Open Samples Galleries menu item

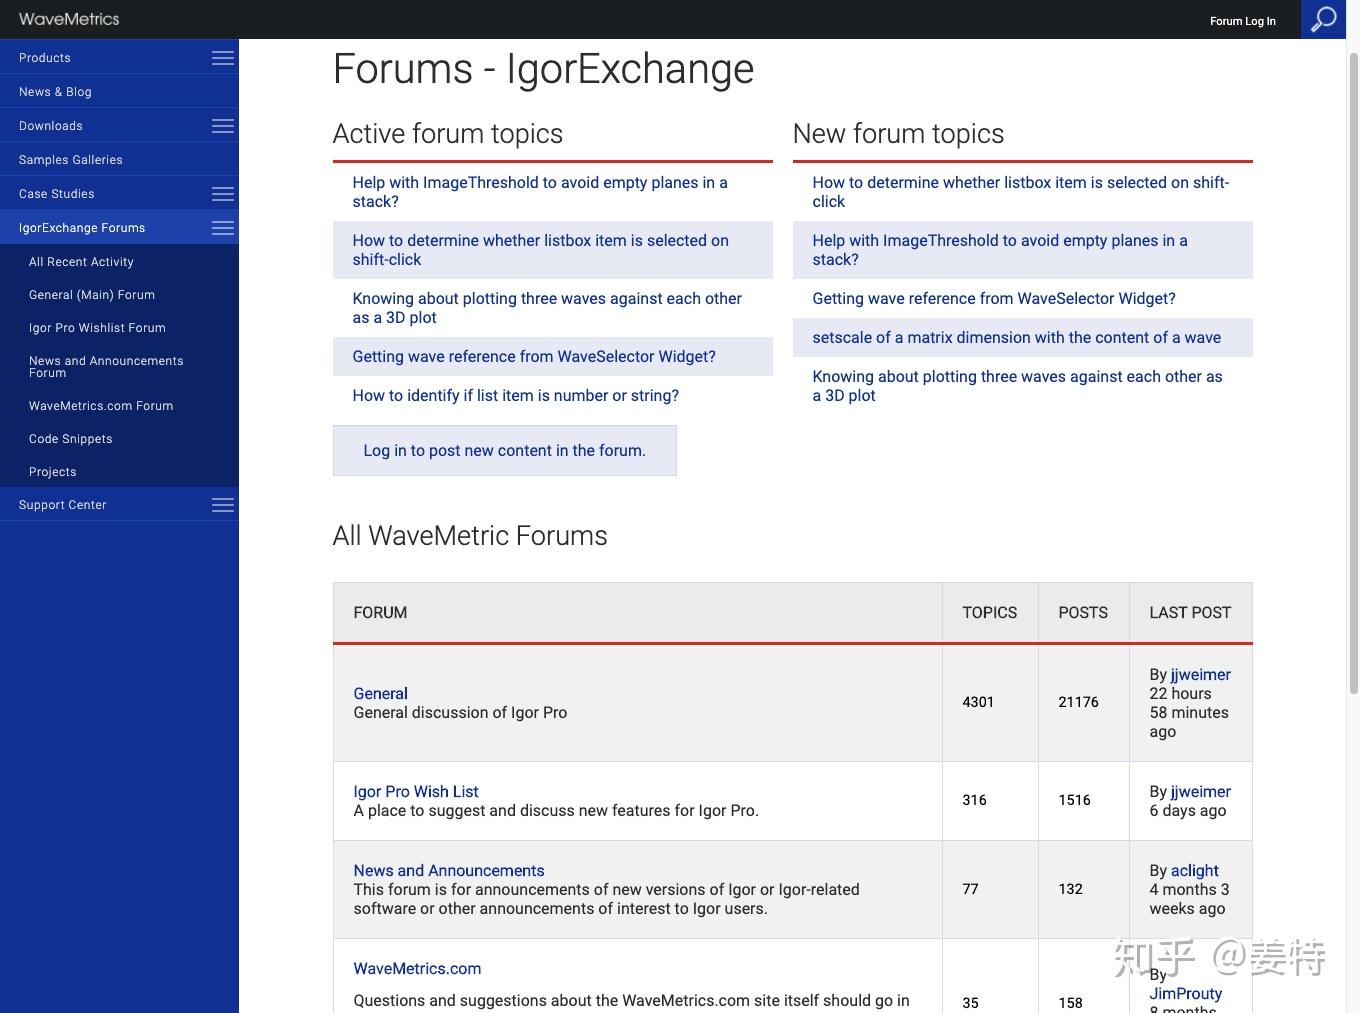[x=71, y=160]
